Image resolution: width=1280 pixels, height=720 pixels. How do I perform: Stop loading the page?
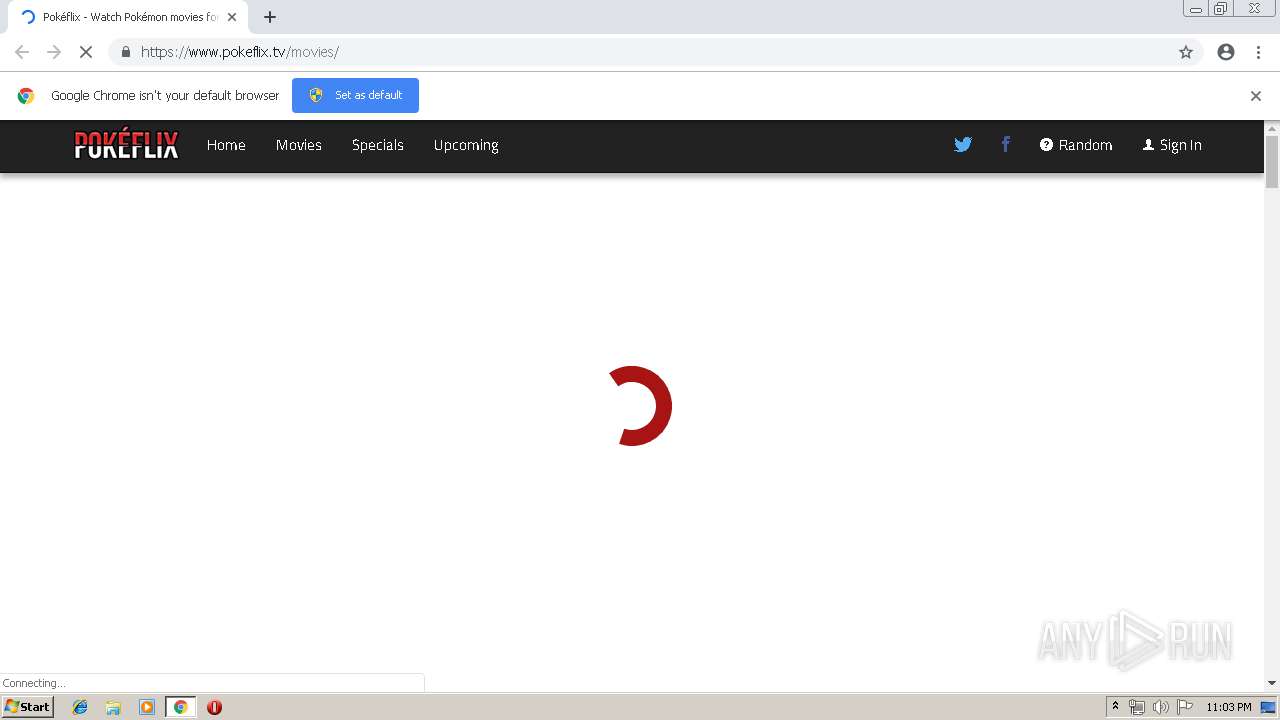pyautogui.click(x=85, y=52)
